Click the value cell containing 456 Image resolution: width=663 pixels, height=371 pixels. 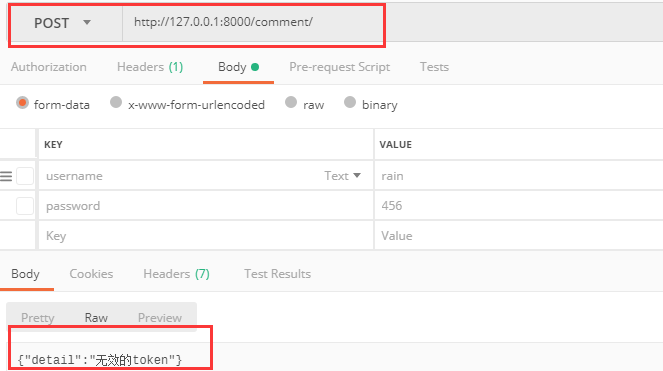(x=519, y=206)
